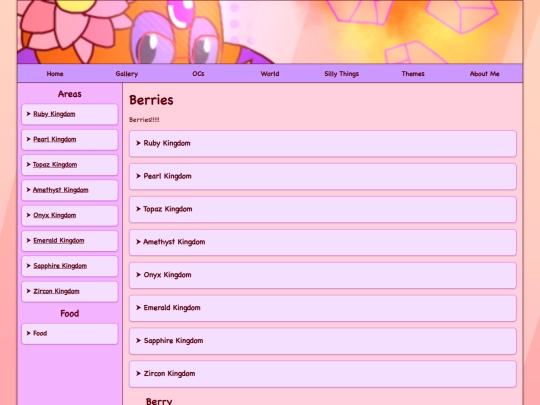Follow the Ruby Kingdom sidebar link
540x405 pixels.
[54, 114]
